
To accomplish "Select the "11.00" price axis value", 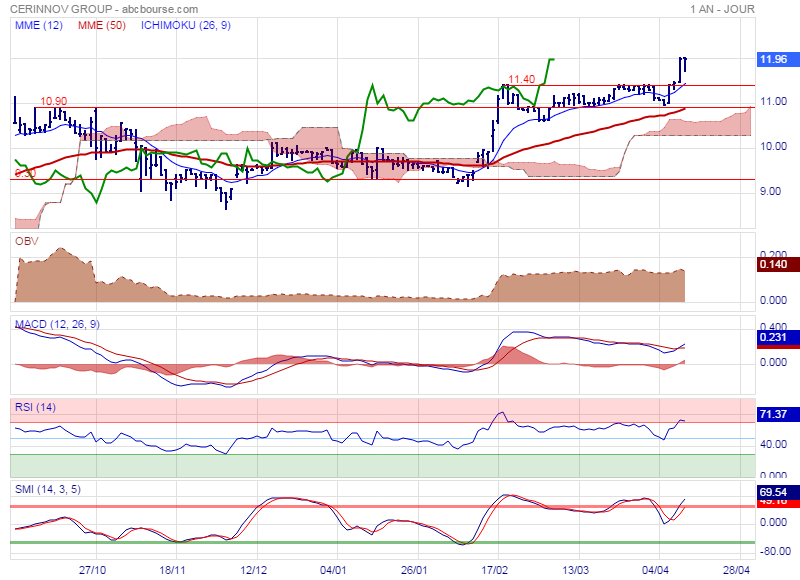I will [x=773, y=102].
